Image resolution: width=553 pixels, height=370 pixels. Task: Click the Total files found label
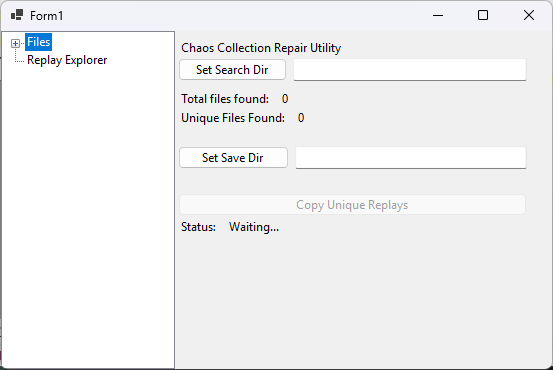[x=225, y=99]
